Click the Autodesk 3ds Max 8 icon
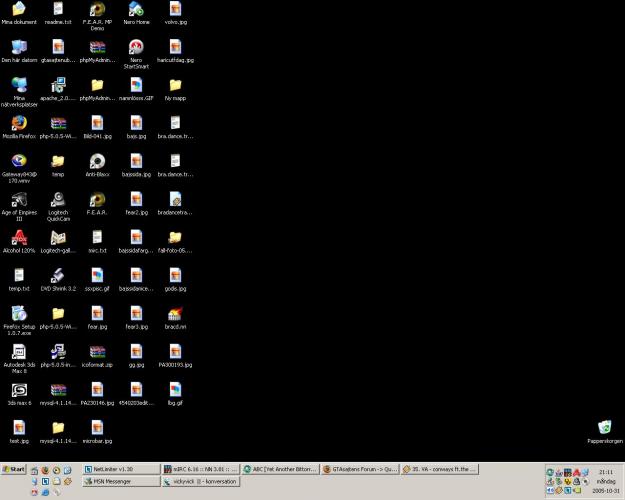625x500 pixels. (19, 352)
